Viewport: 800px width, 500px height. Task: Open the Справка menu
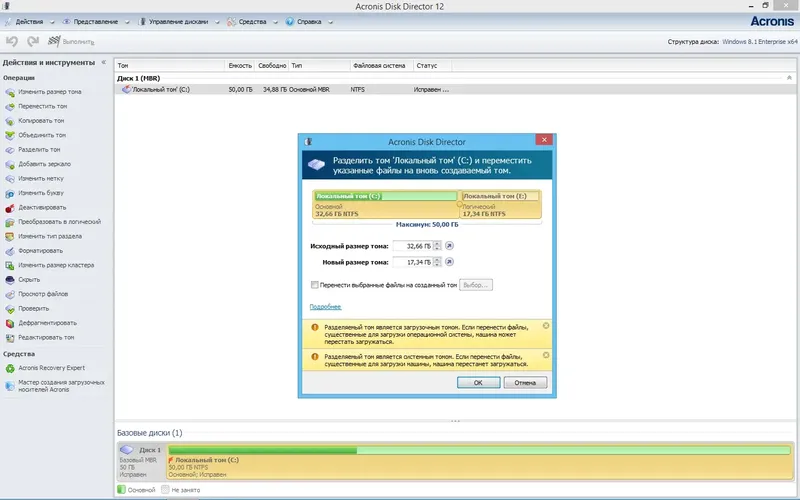coord(309,22)
